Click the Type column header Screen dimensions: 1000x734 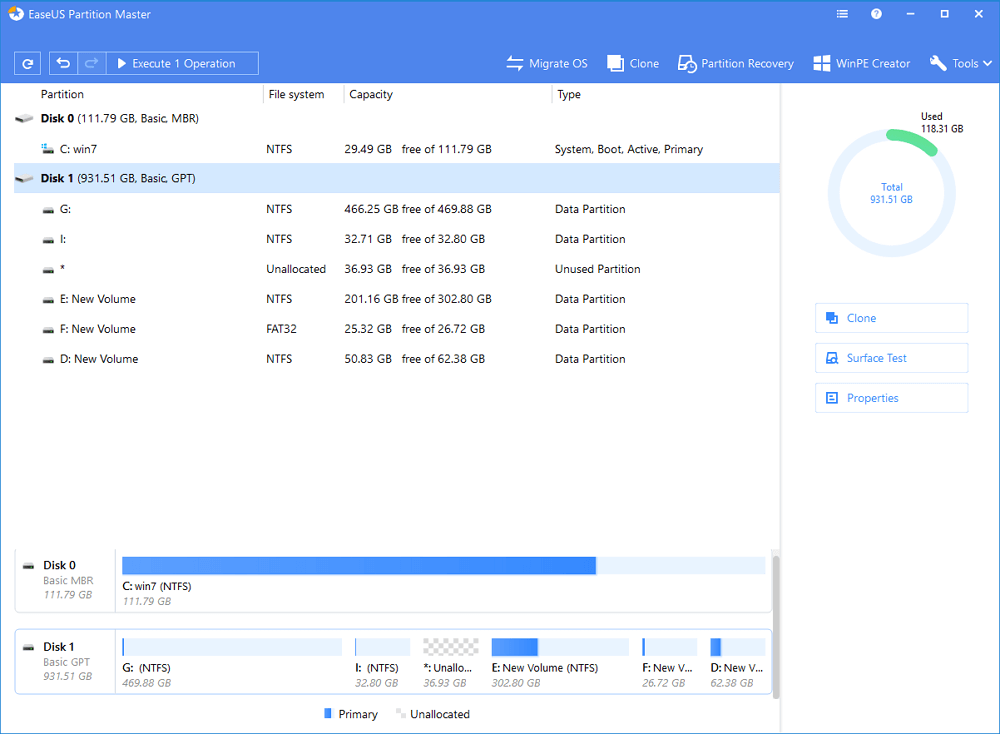coord(569,94)
